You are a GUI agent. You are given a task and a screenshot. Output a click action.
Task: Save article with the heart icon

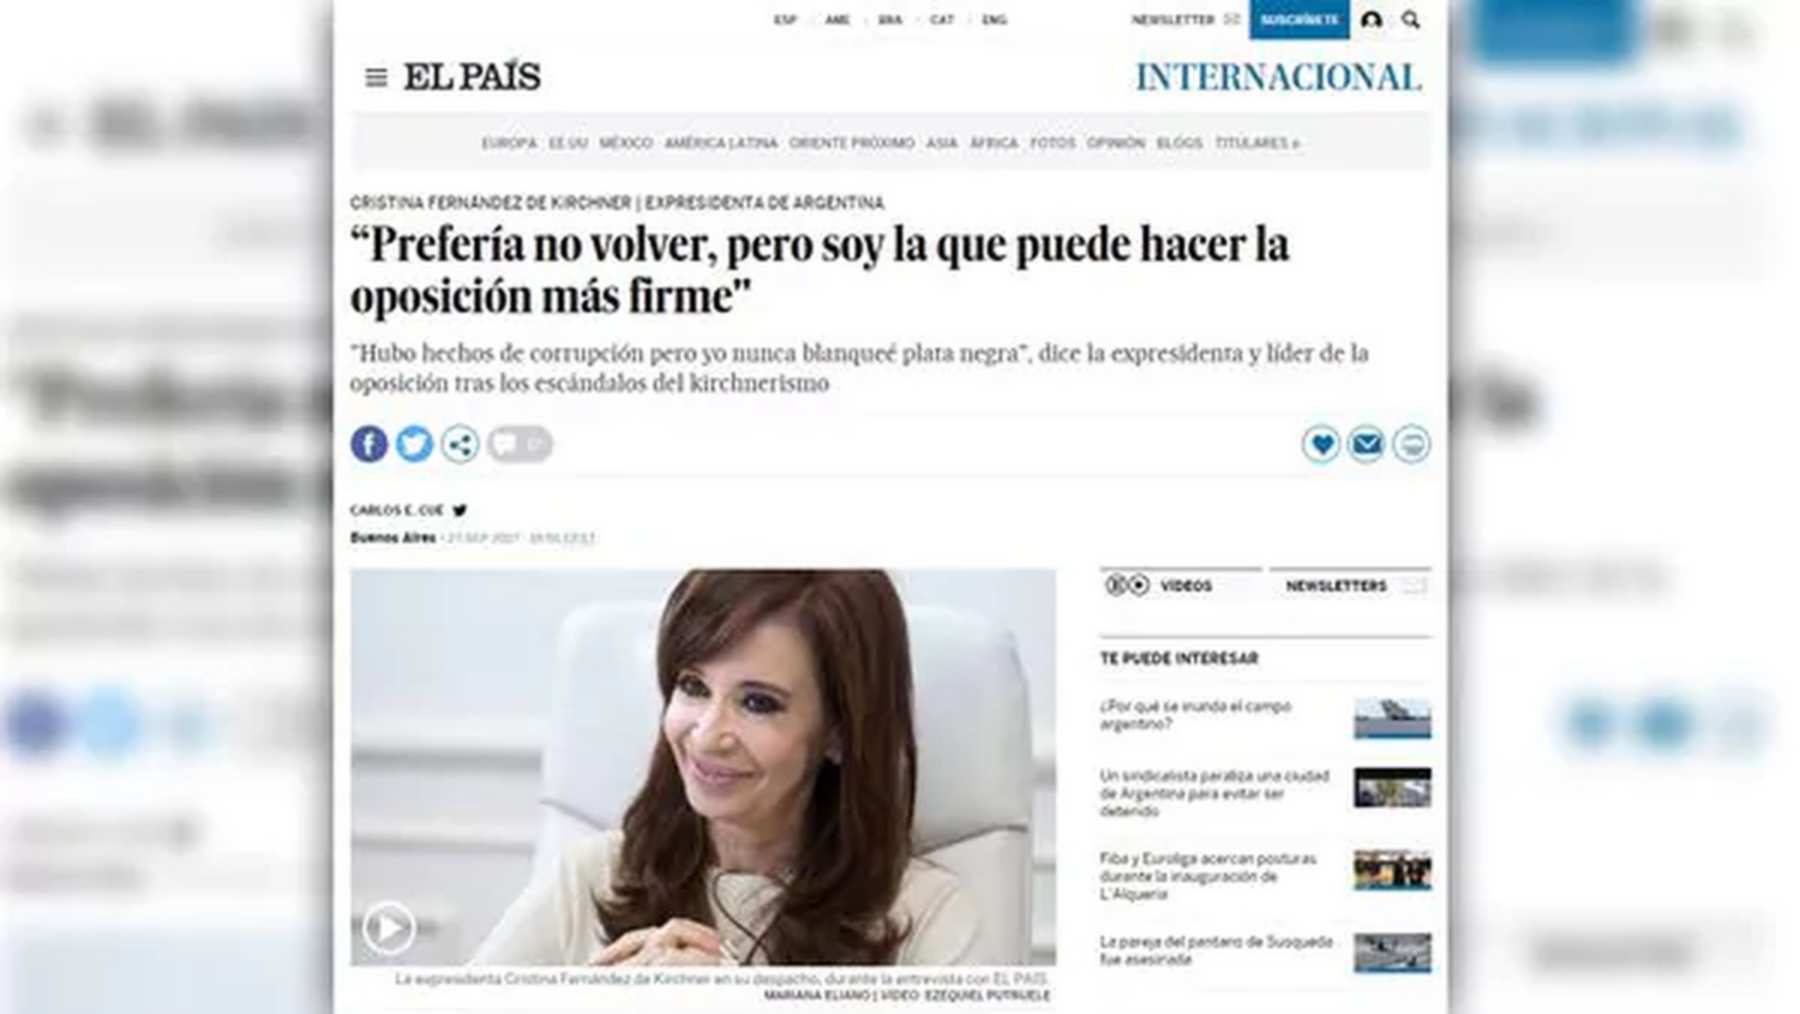1321,444
